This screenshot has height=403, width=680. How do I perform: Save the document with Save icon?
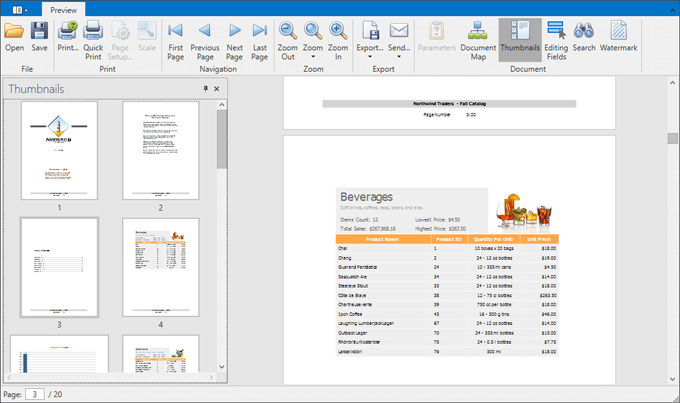[39, 36]
